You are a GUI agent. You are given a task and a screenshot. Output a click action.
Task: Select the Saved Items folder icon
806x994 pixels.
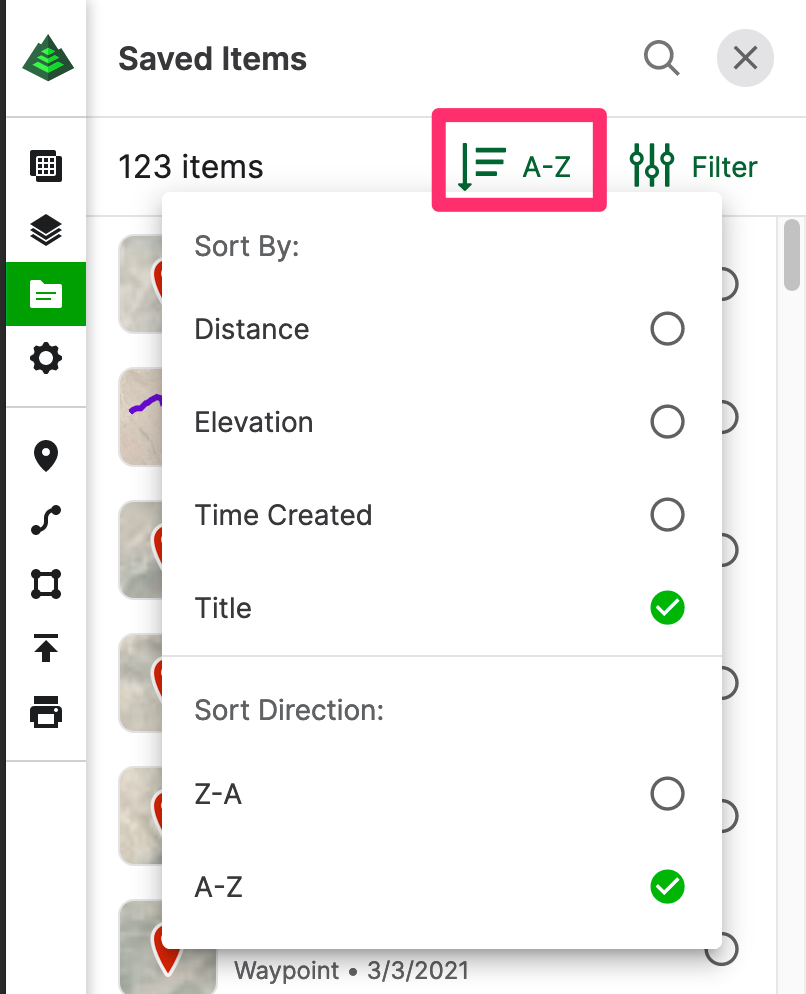tap(46, 294)
